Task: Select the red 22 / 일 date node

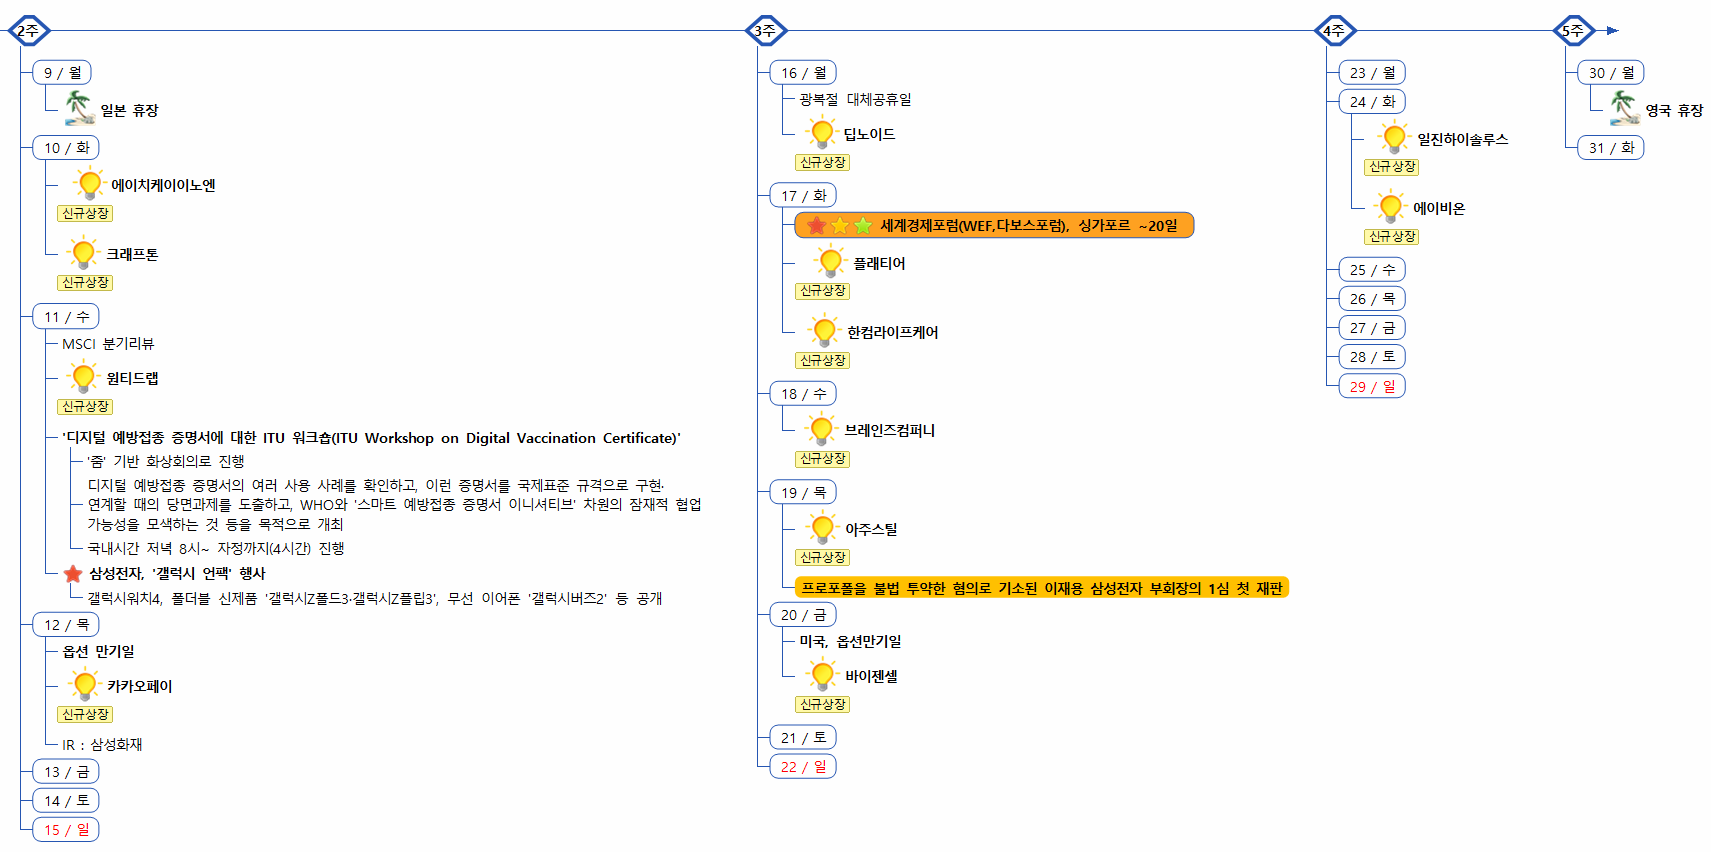Action: [x=803, y=766]
